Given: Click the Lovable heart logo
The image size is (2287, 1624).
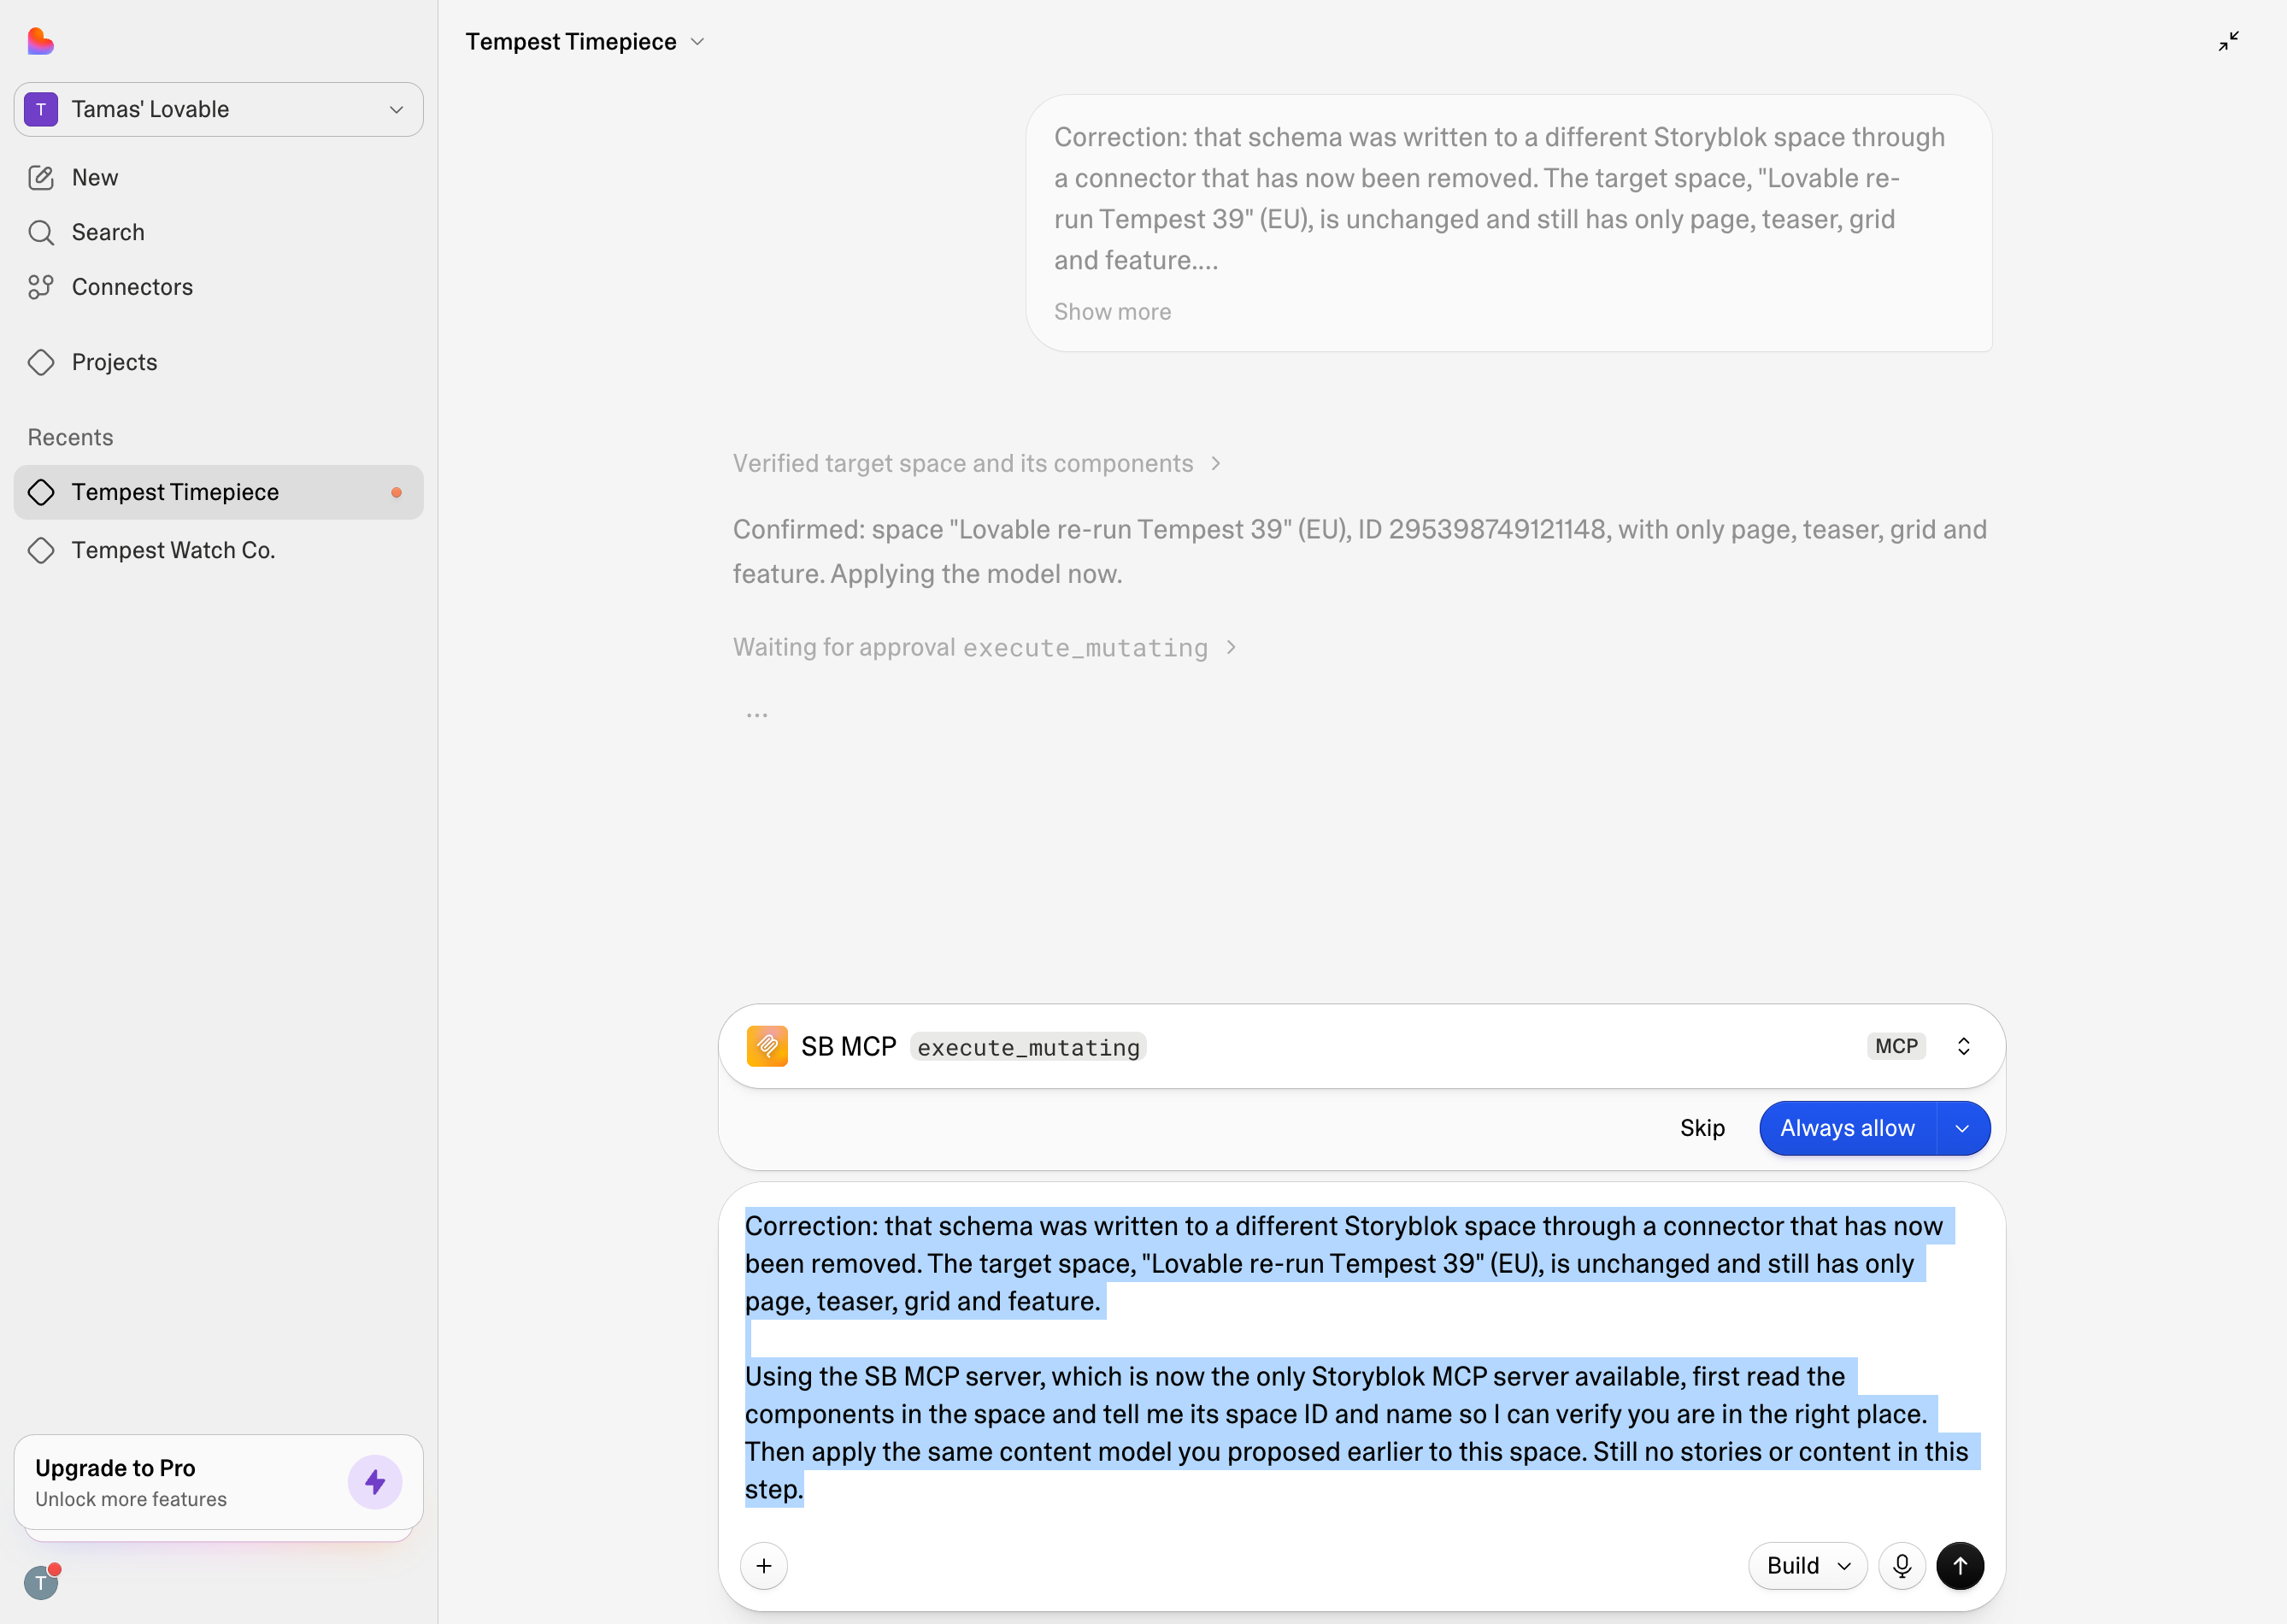Looking at the screenshot, I should click(40, 41).
